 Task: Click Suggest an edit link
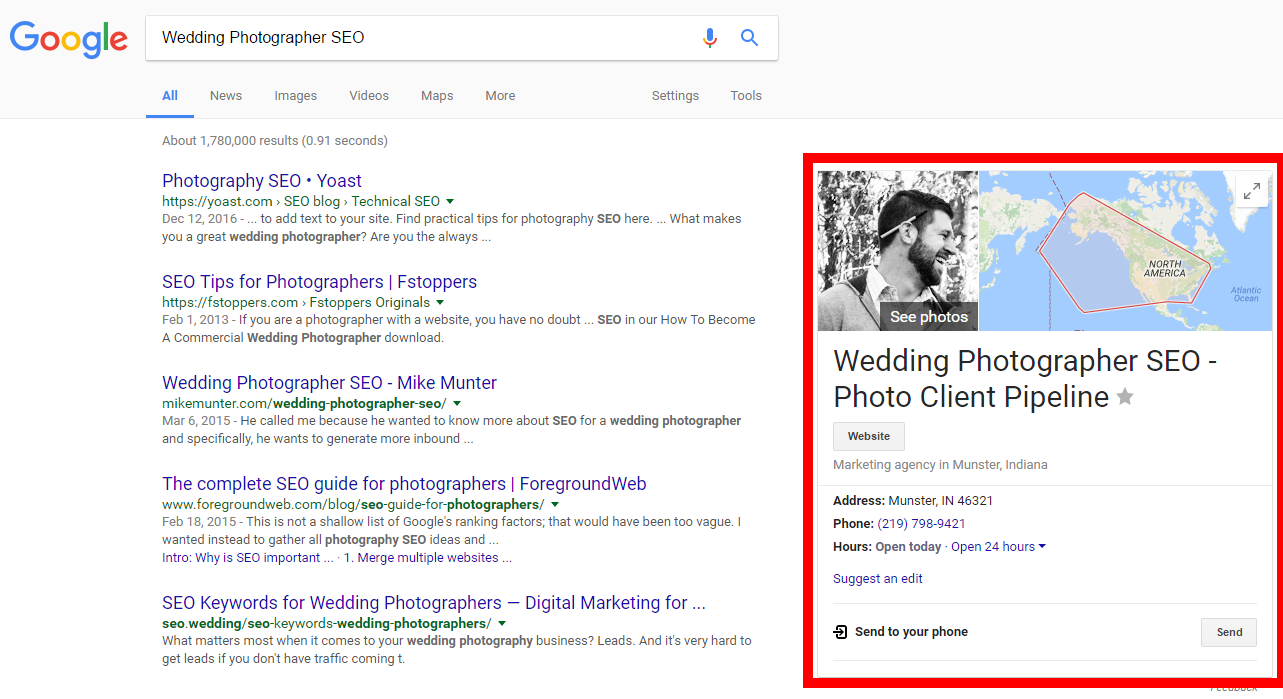[878, 579]
